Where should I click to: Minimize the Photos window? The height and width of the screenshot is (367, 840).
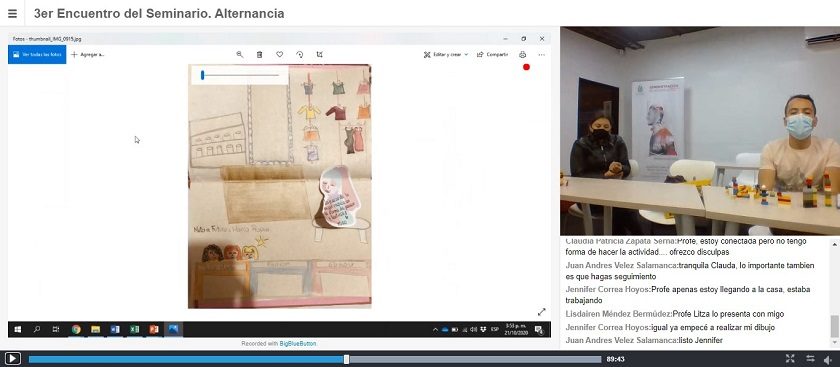tap(505, 39)
